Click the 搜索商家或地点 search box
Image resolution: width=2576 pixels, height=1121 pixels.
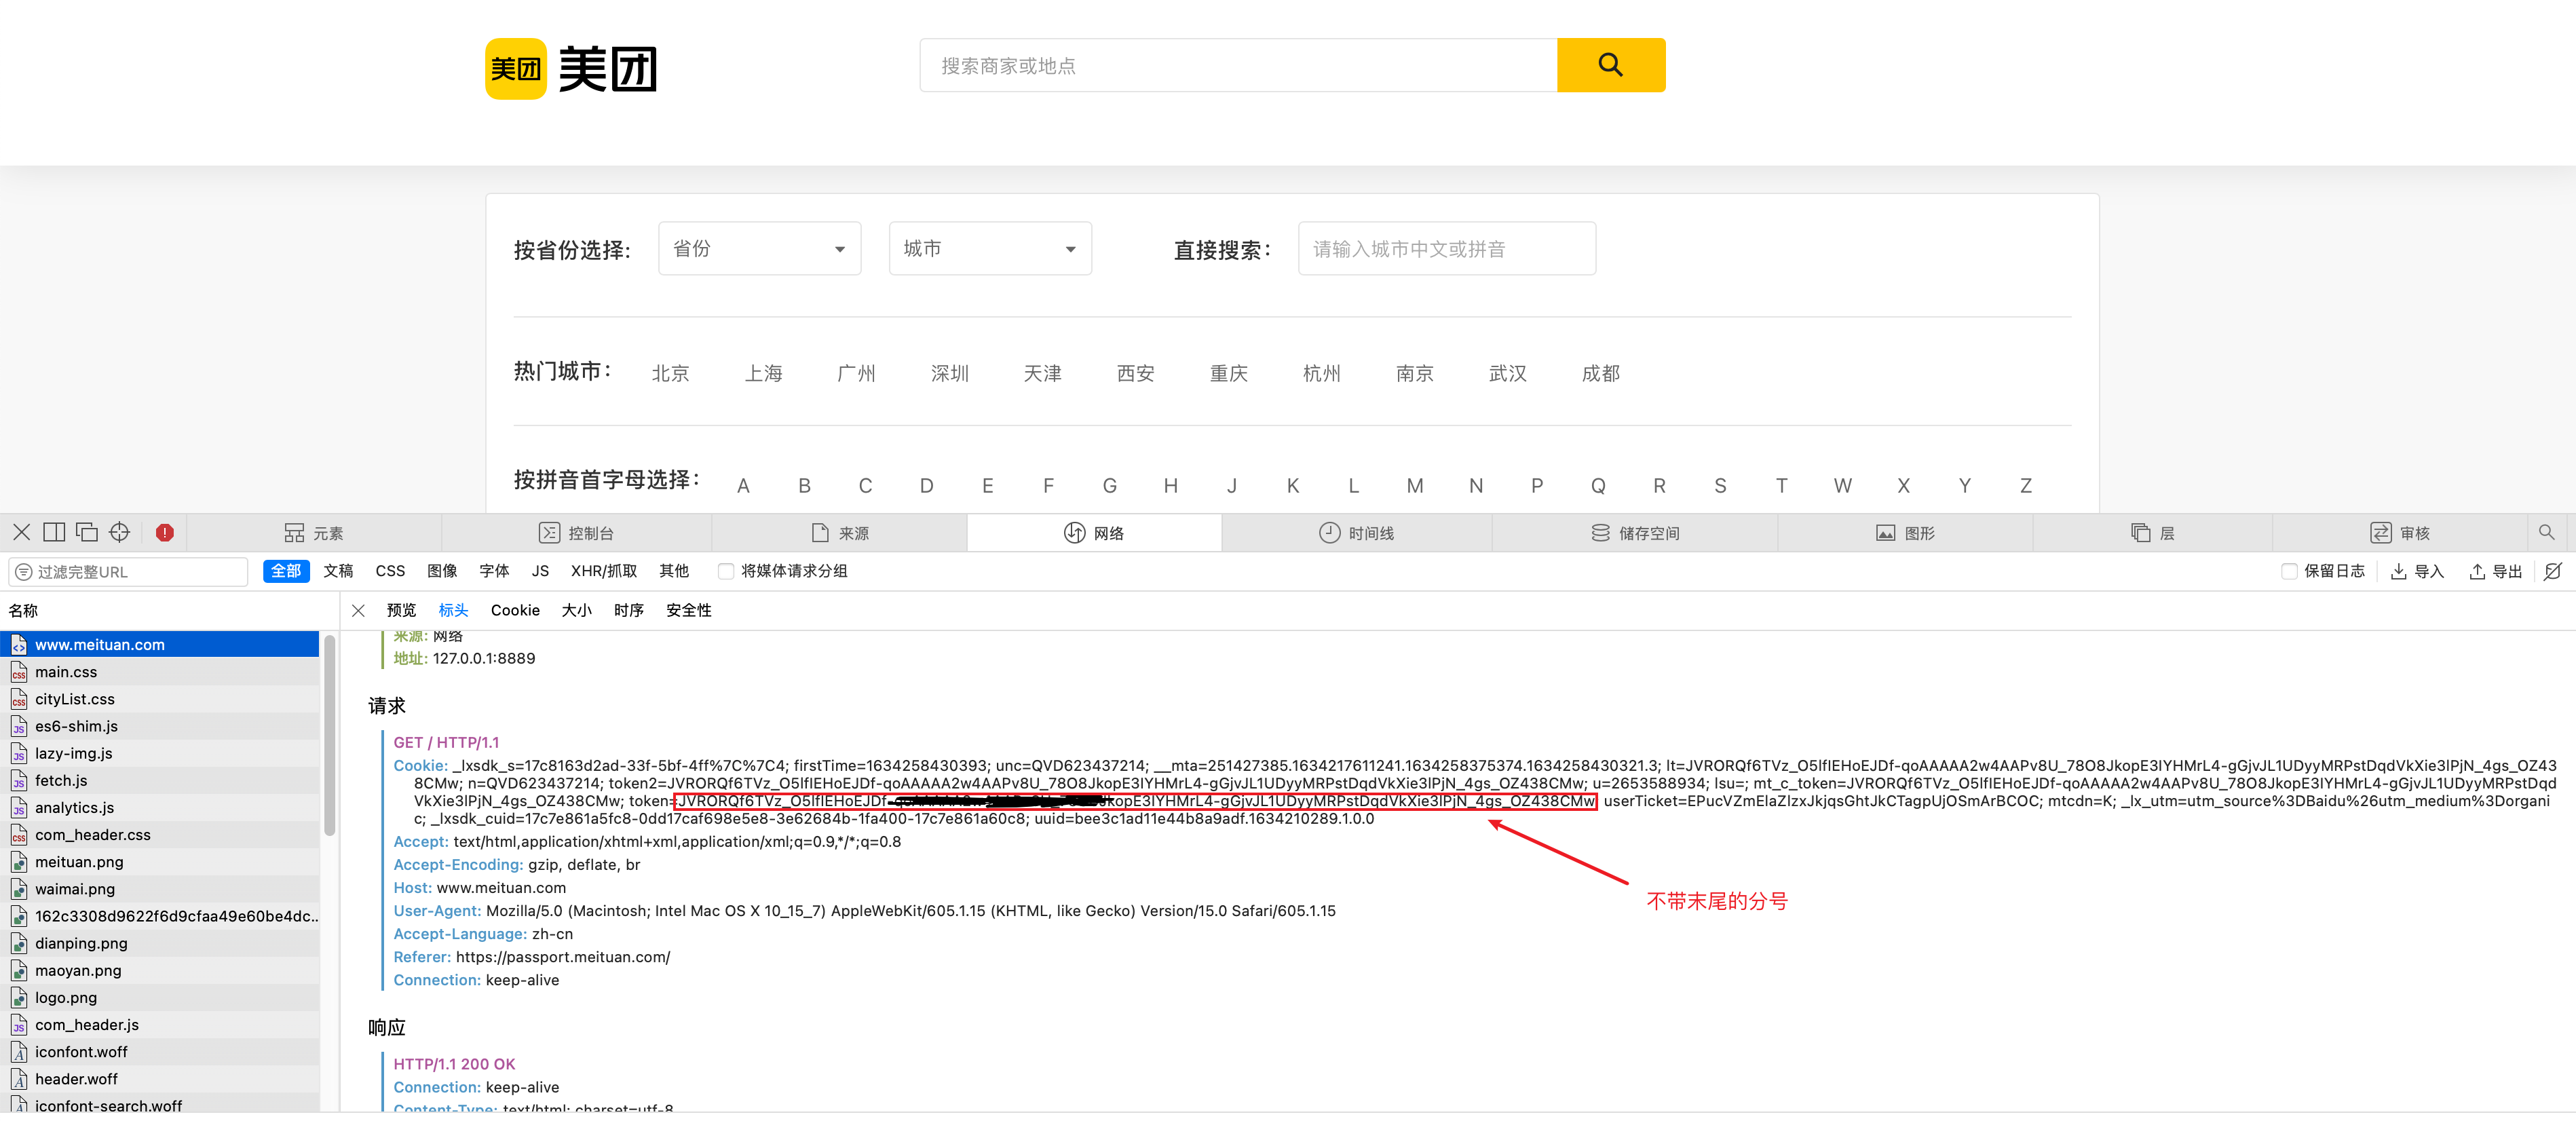tap(1238, 65)
